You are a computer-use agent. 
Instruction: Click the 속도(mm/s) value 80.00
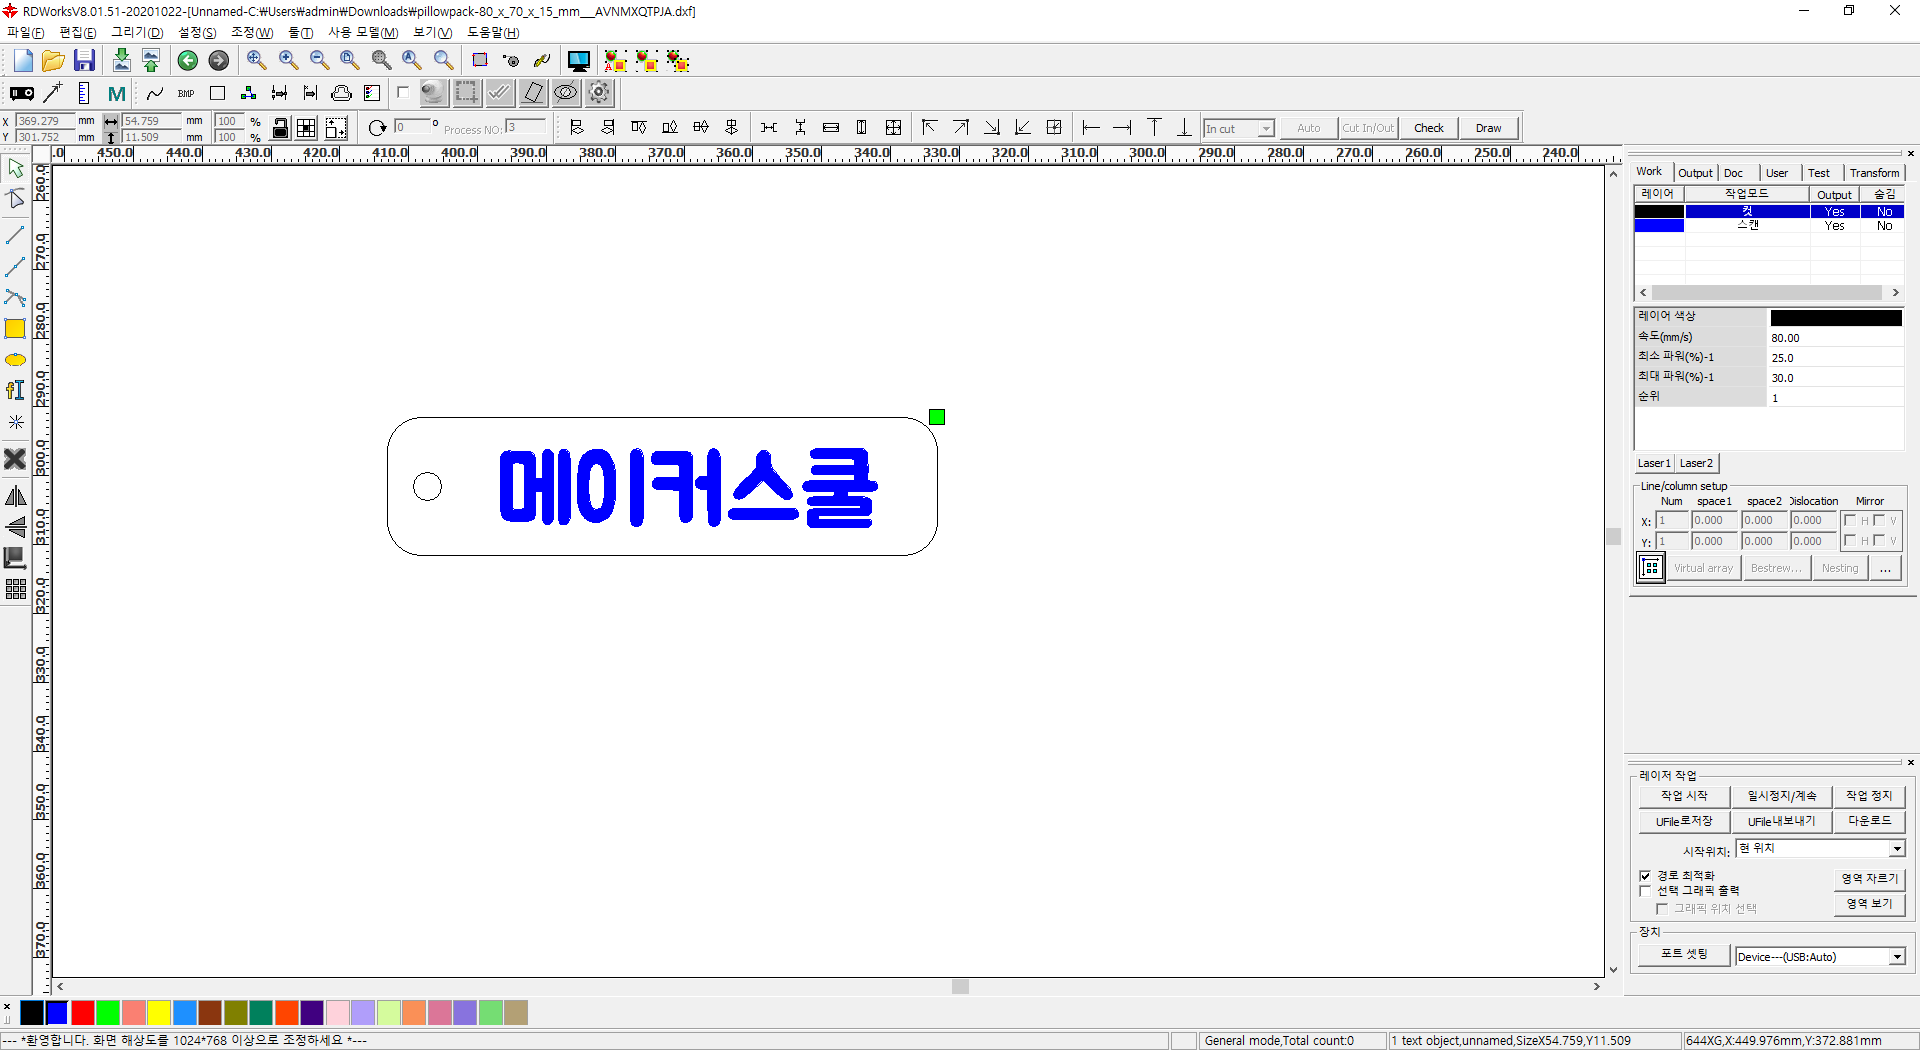(x=1836, y=338)
